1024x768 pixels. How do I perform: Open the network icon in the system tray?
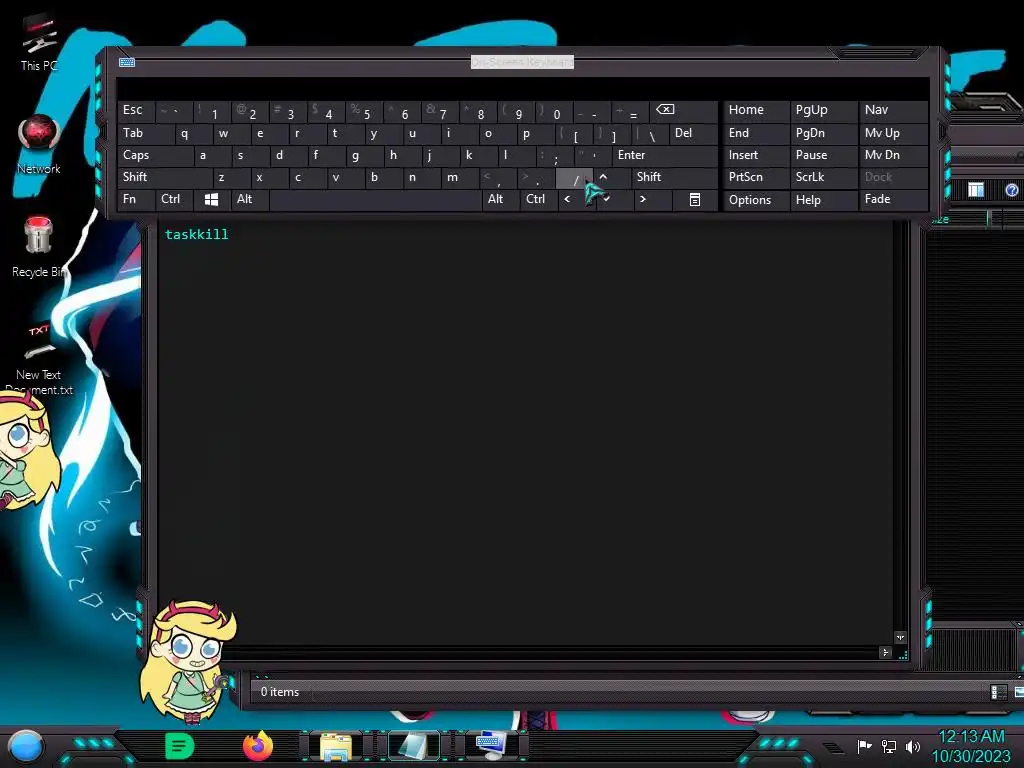tap(888, 746)
